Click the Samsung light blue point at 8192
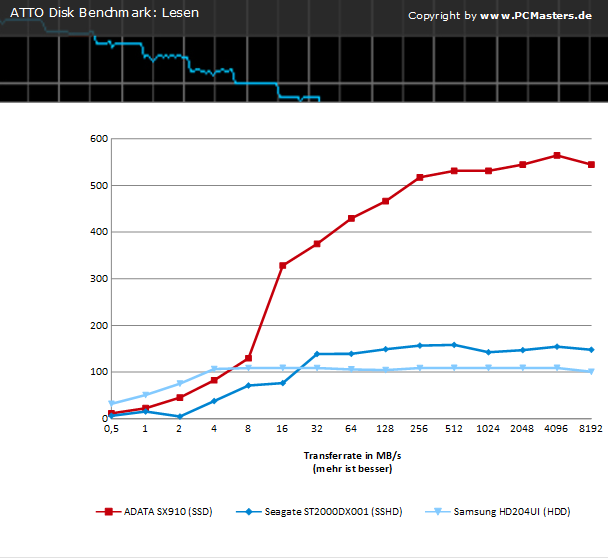The image size is (608, 558). 591,372
